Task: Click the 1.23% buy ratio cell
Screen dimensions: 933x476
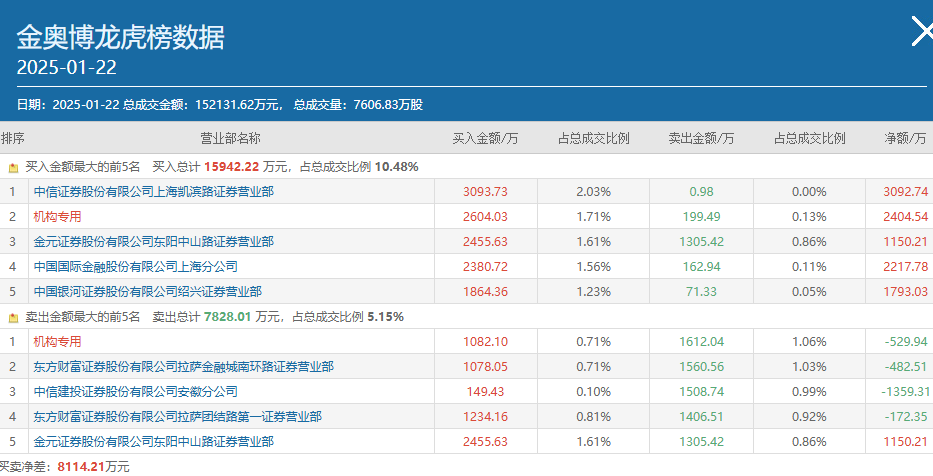Action: 593,292
